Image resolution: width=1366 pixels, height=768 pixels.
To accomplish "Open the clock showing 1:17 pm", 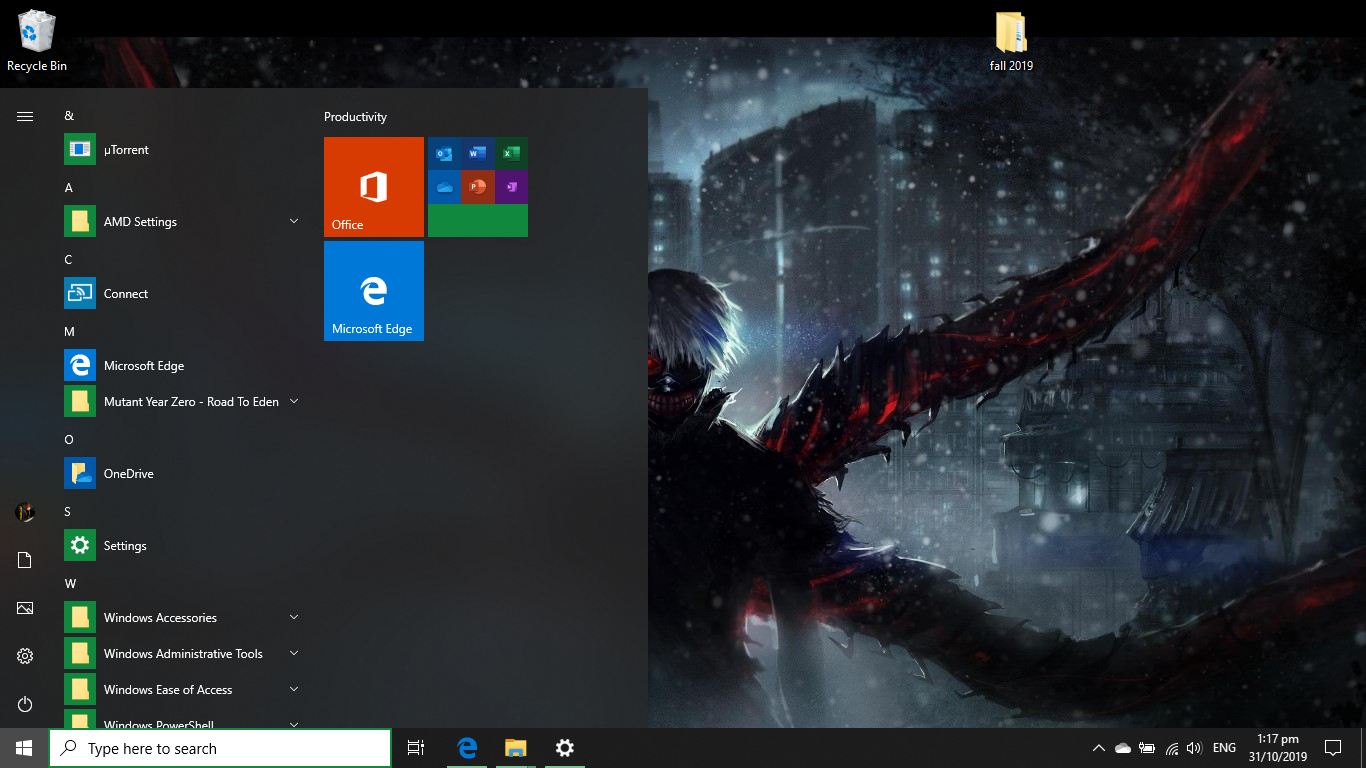I will coord(1278,748).
